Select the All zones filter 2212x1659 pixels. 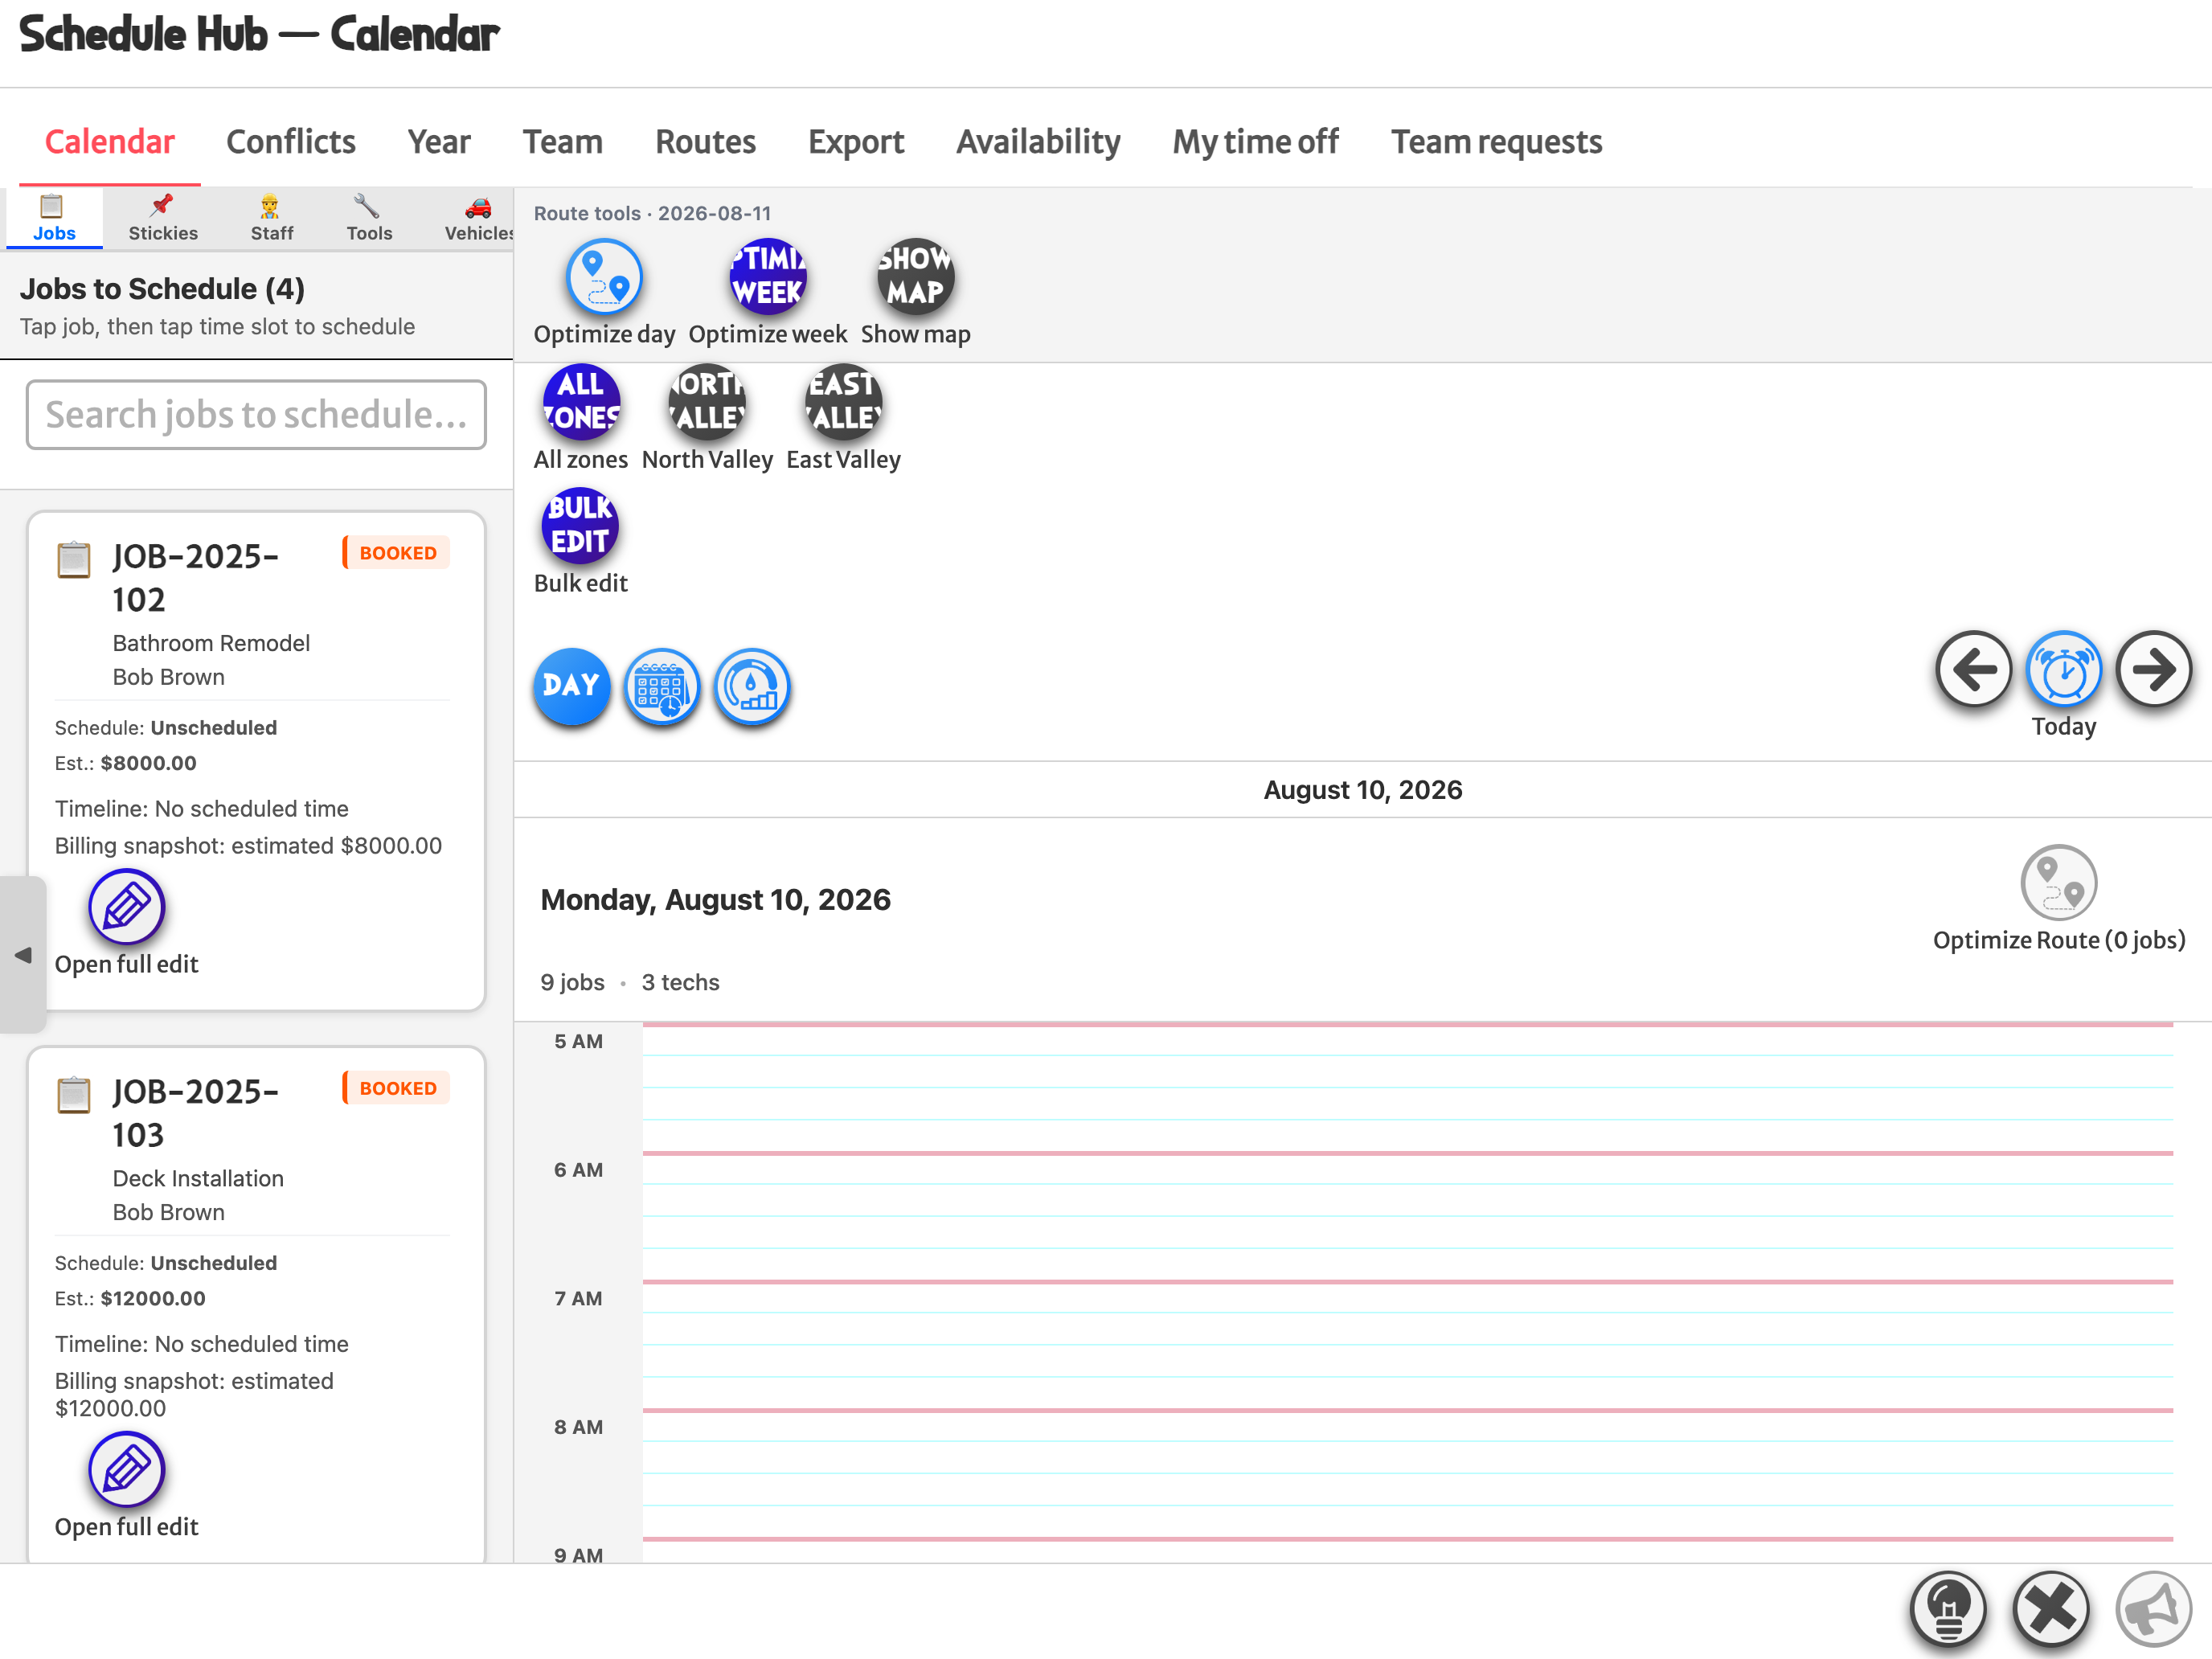pos(580,402)
